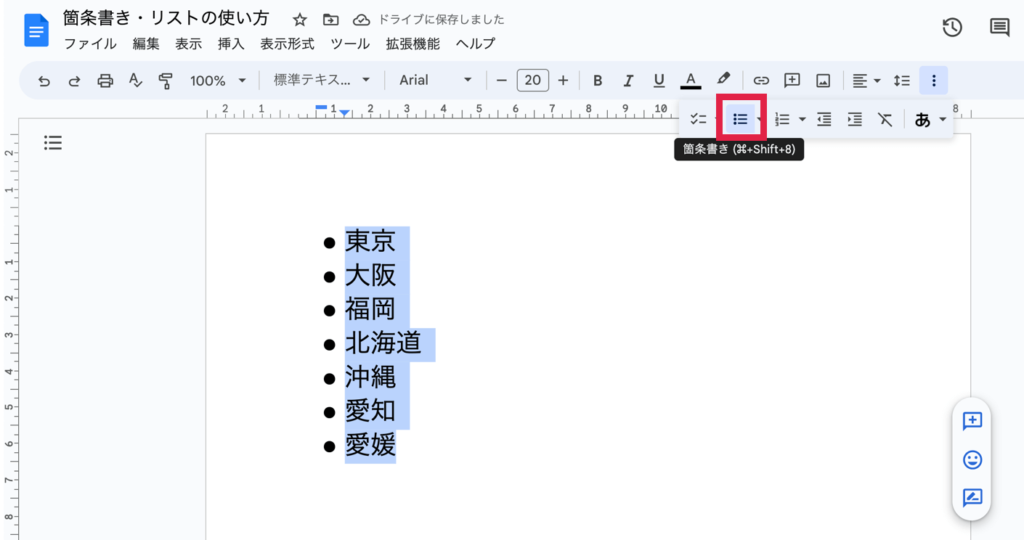The image size is (1024, 540).
Task: Click the insert image icon
Action: [823, 81]
